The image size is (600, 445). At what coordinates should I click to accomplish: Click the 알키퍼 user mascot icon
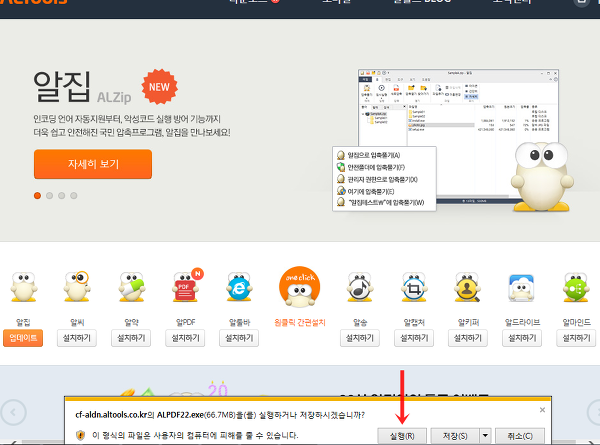click(x=468, y=287)
